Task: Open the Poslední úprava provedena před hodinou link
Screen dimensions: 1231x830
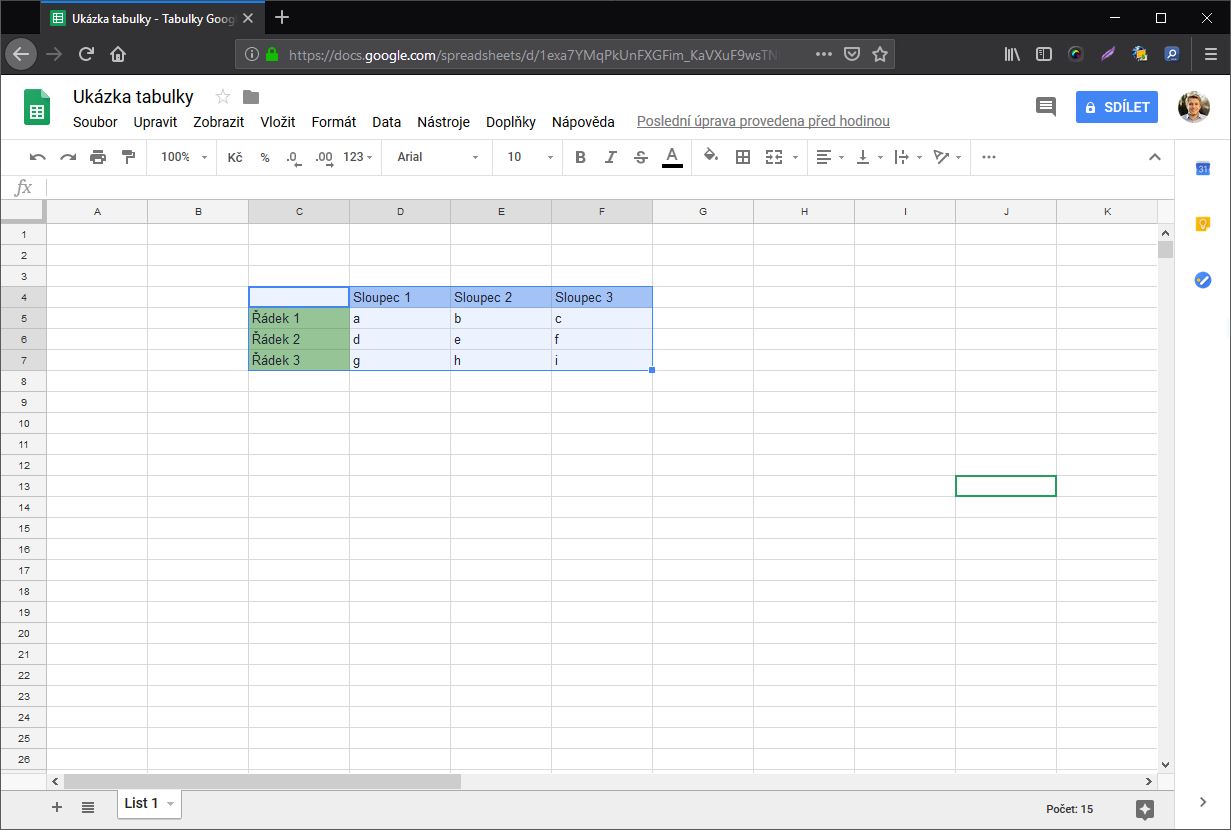Action: pos(763,122)
